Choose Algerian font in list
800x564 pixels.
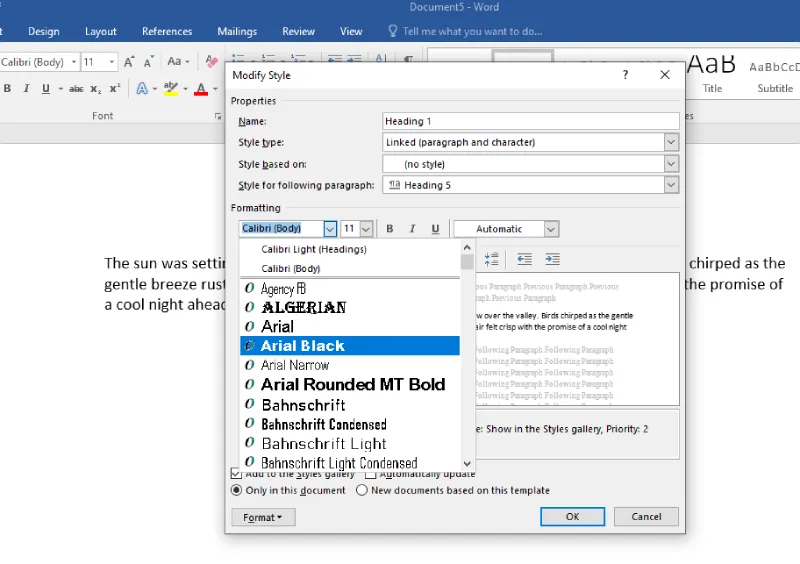(350, 307)
